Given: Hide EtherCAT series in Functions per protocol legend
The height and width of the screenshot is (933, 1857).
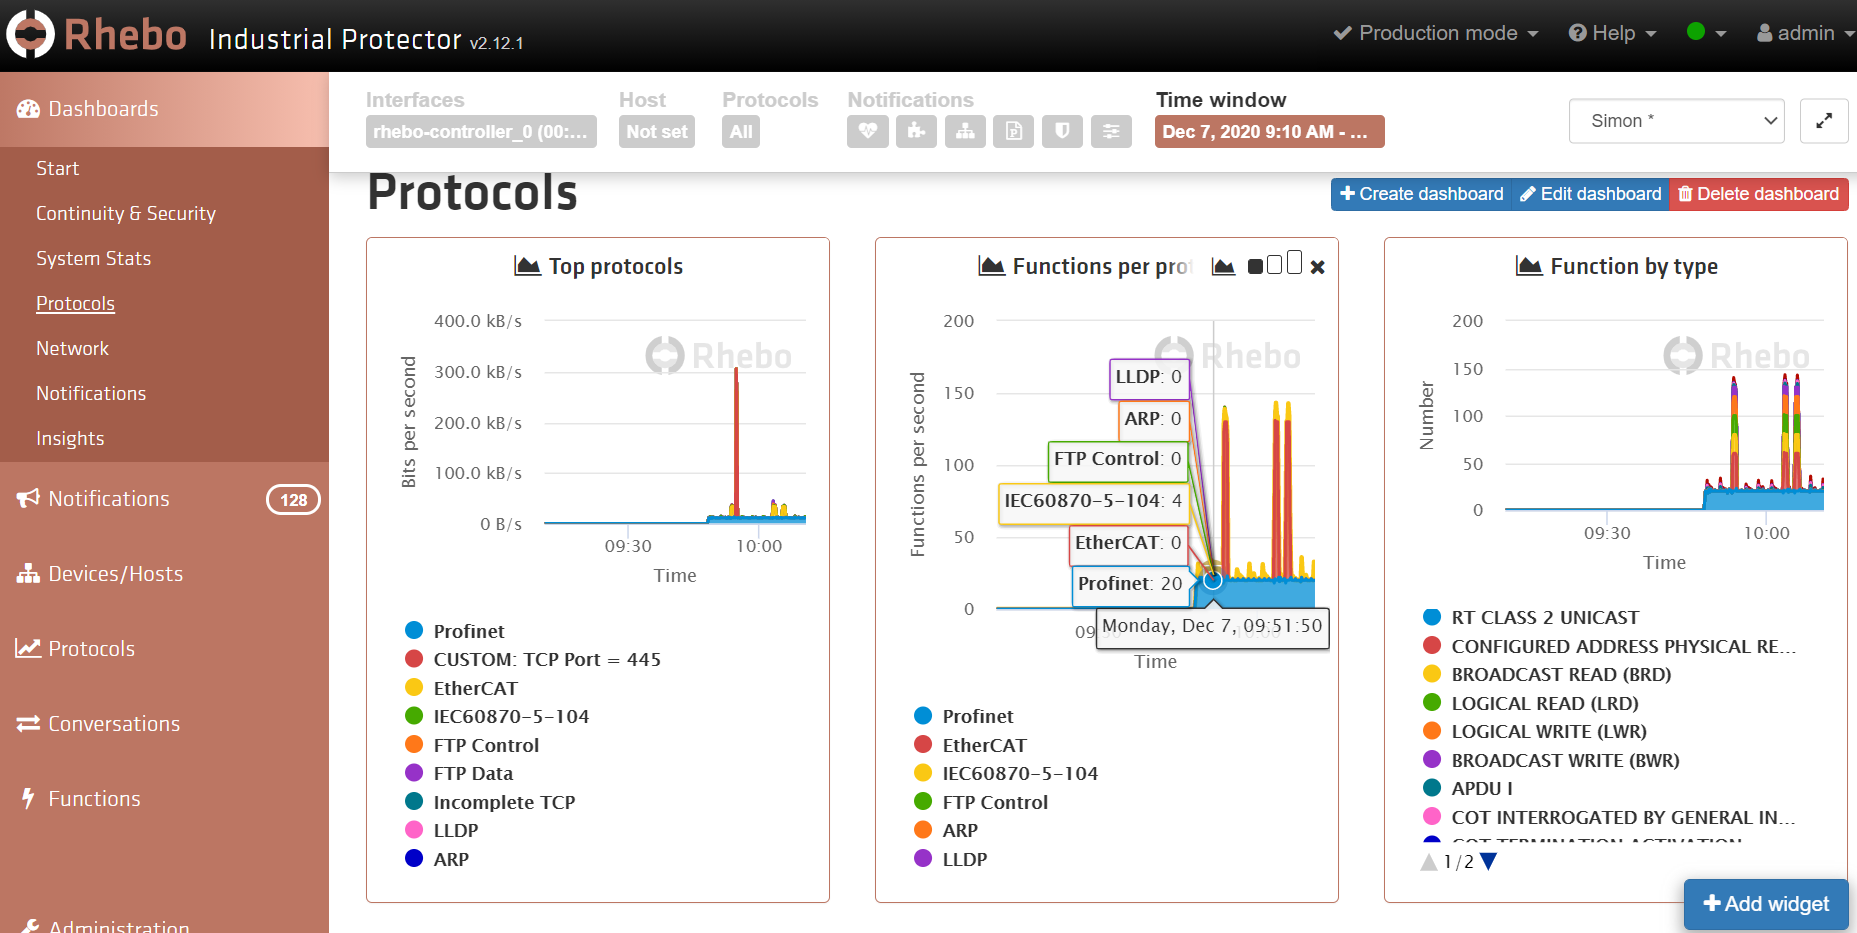Looking at the screenshot, I should 983,745.
